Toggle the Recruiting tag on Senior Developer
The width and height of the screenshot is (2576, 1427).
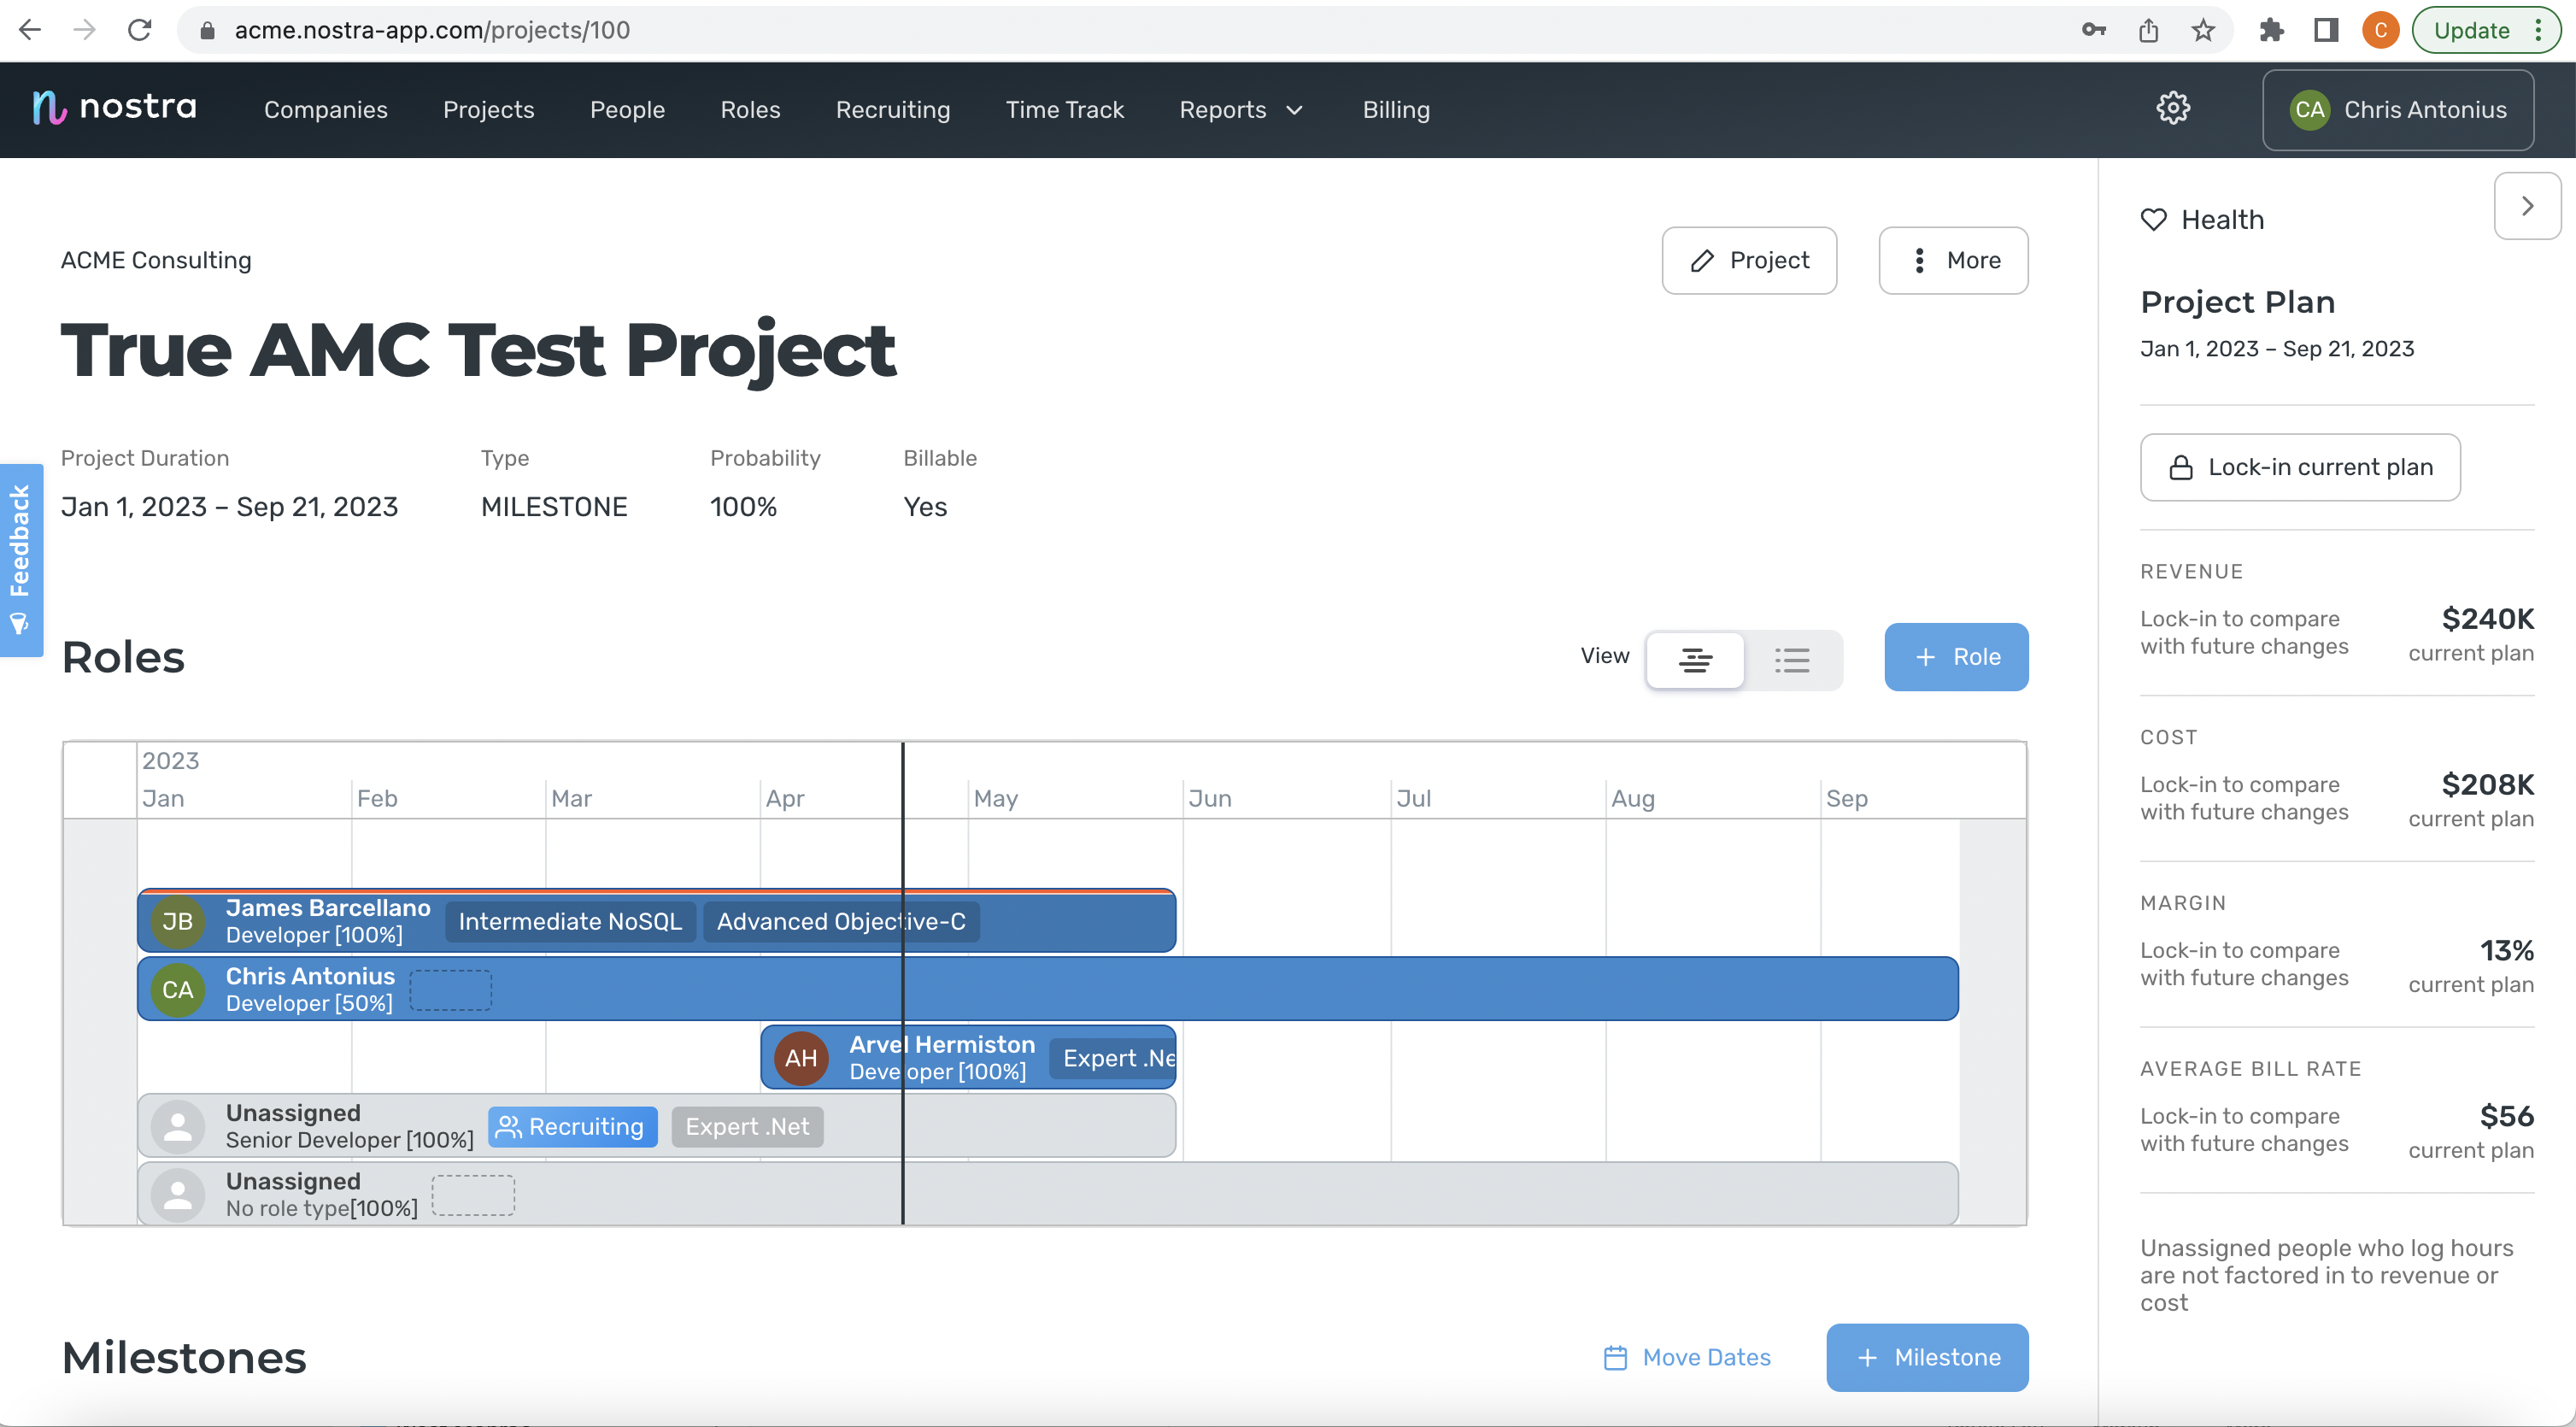pyautogui.click(x=573, y=1127)
